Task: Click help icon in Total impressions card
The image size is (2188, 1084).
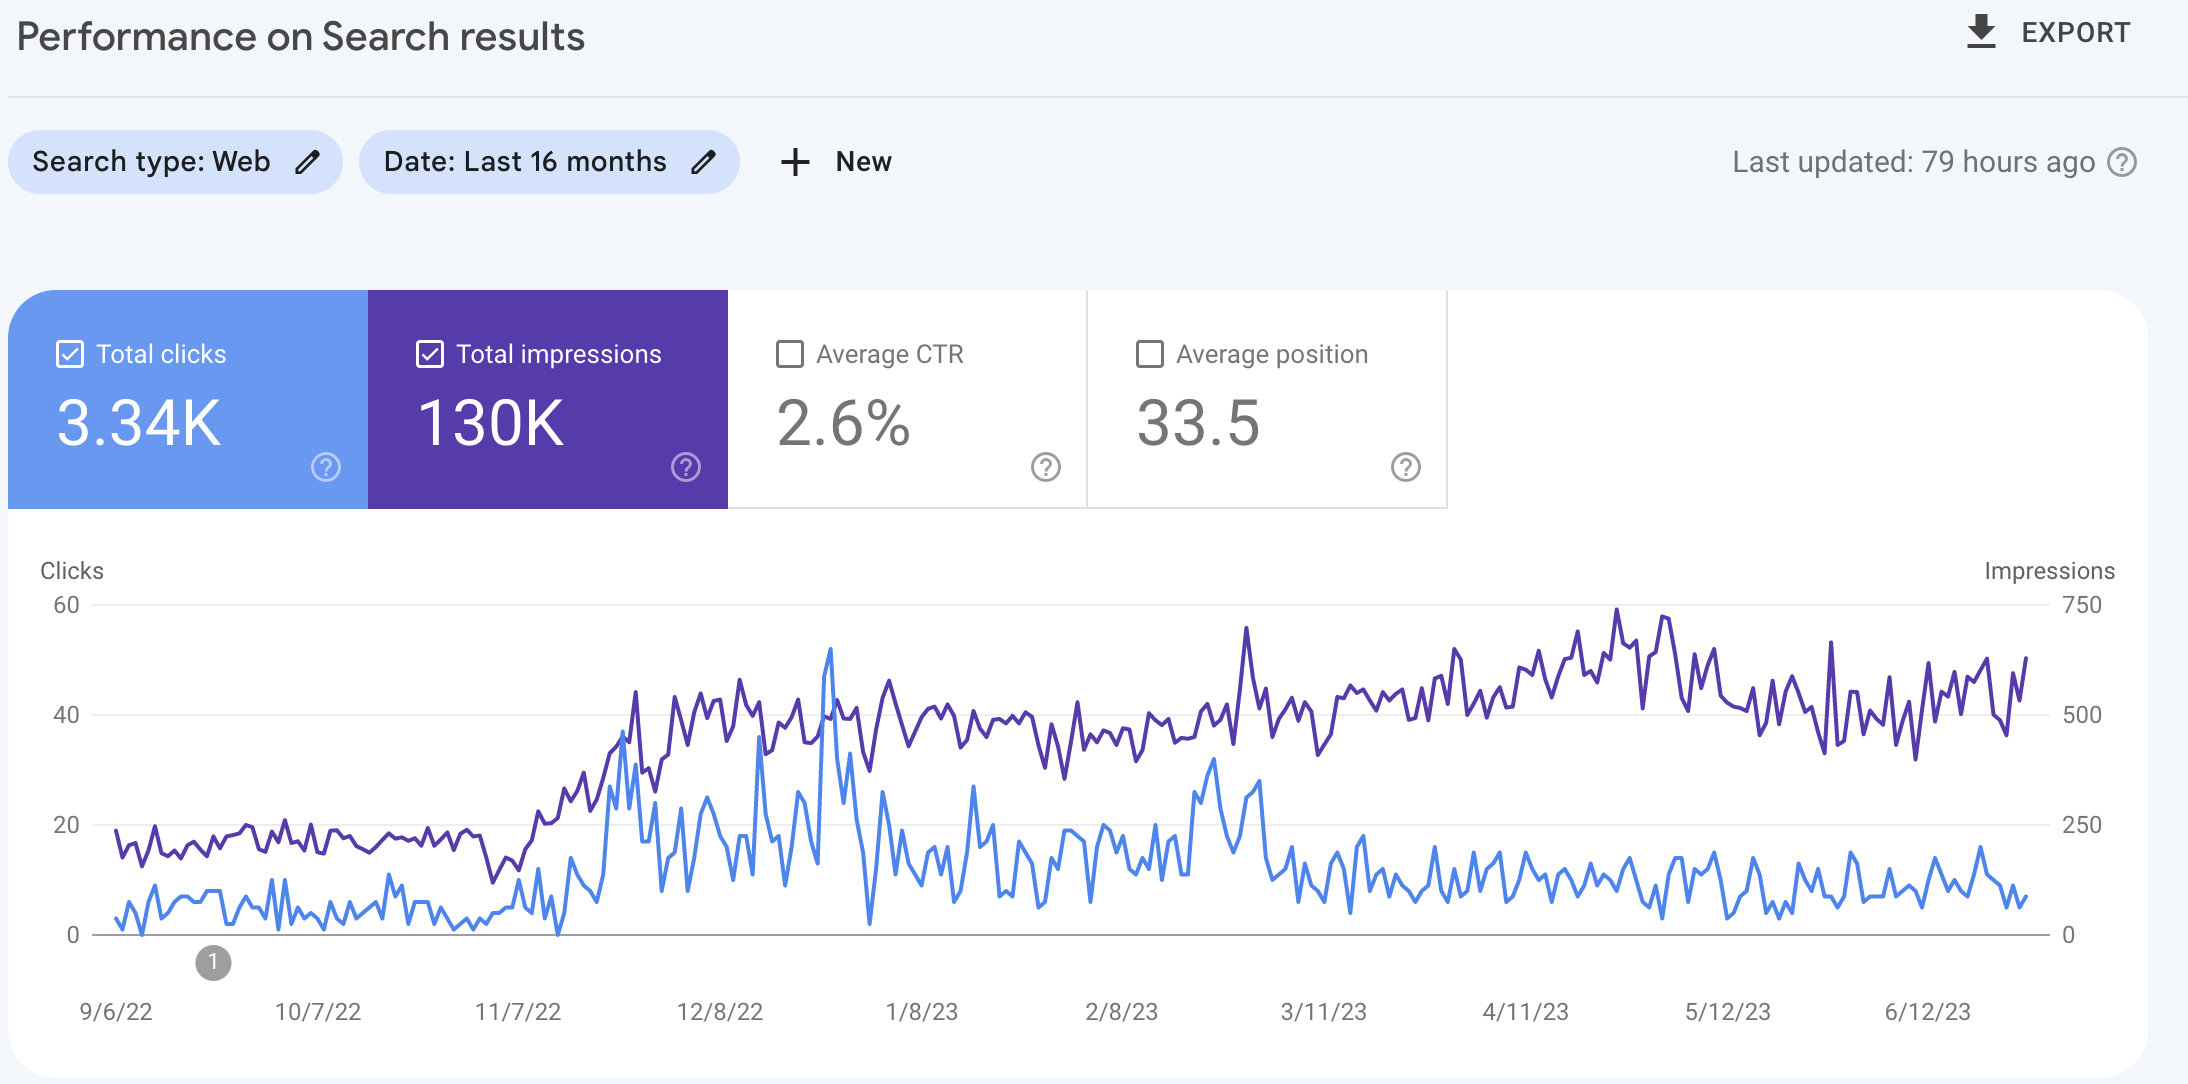Action: coord(686,467)
